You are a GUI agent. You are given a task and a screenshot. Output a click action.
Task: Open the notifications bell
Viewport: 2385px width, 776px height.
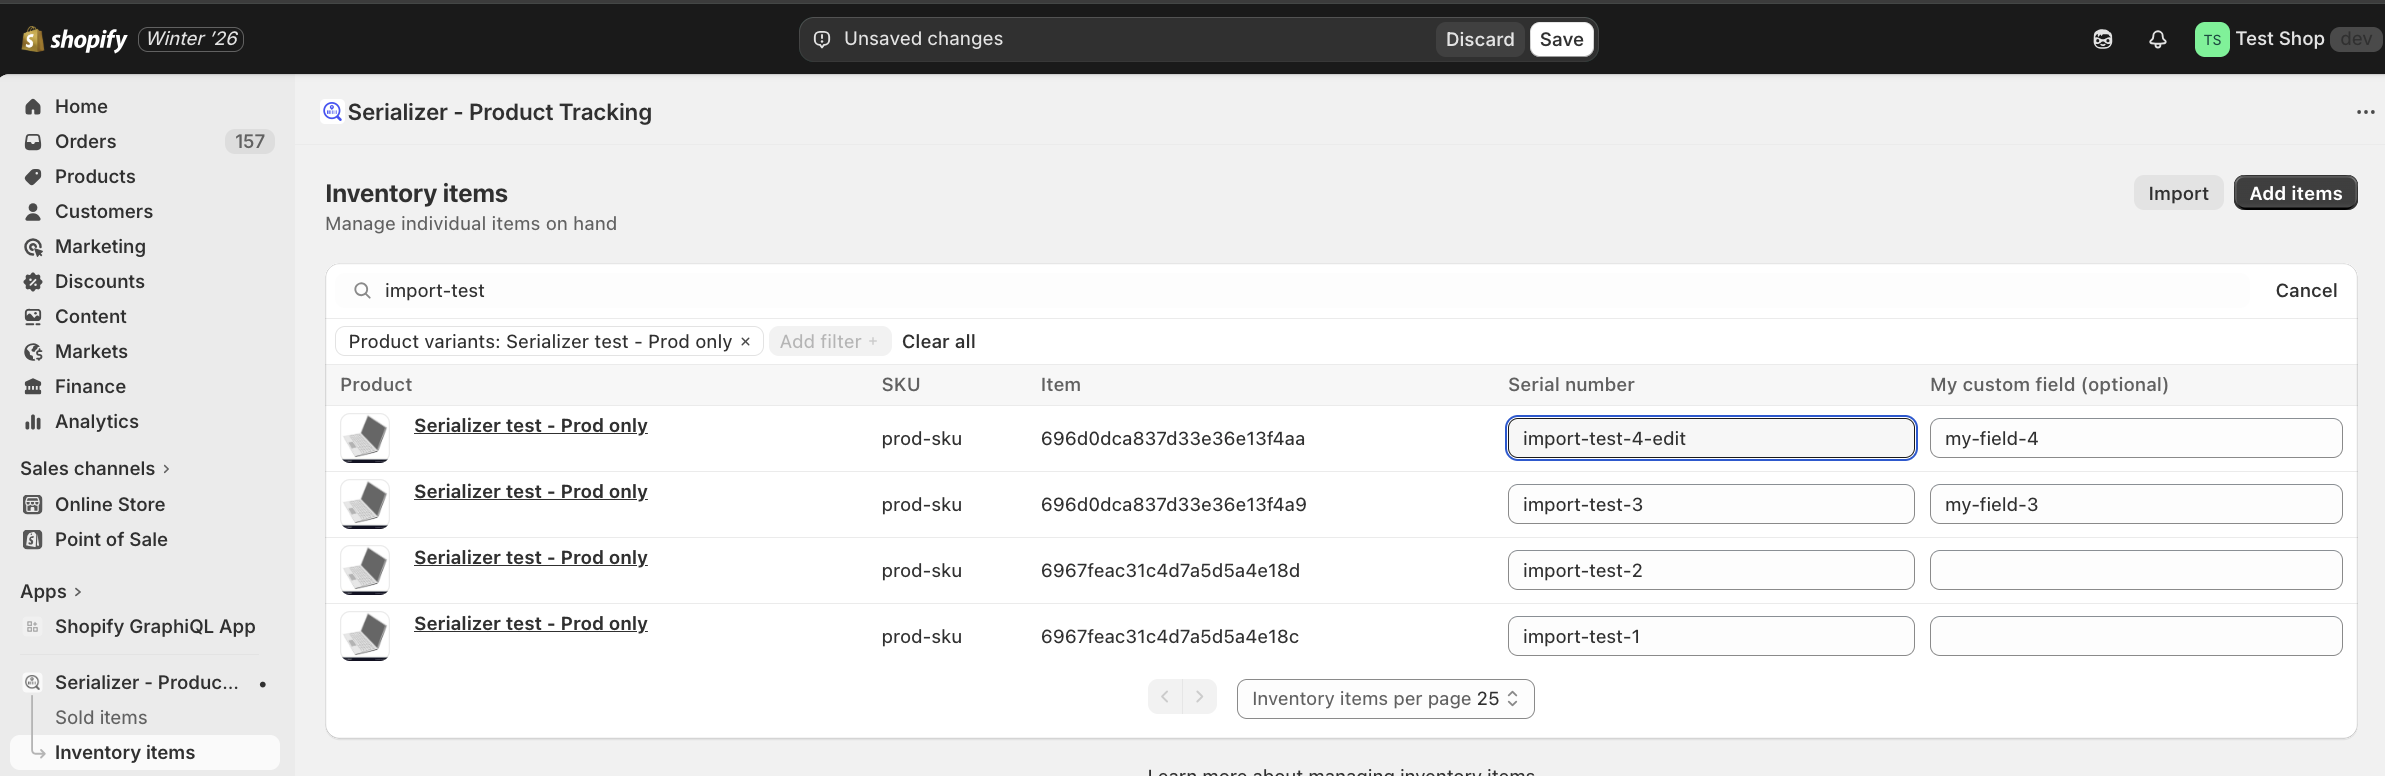pos(2157,39)
